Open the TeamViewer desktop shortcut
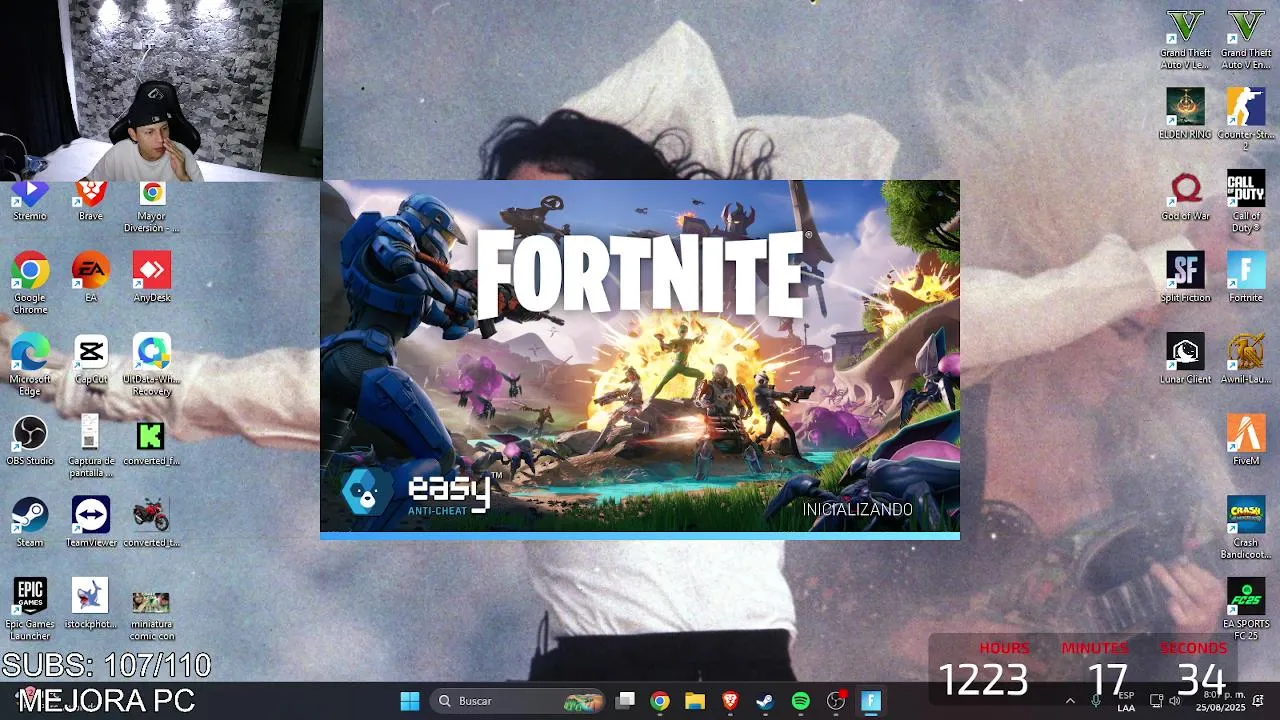The width and height of the screenshot is (1280, 720). (91, 522)
